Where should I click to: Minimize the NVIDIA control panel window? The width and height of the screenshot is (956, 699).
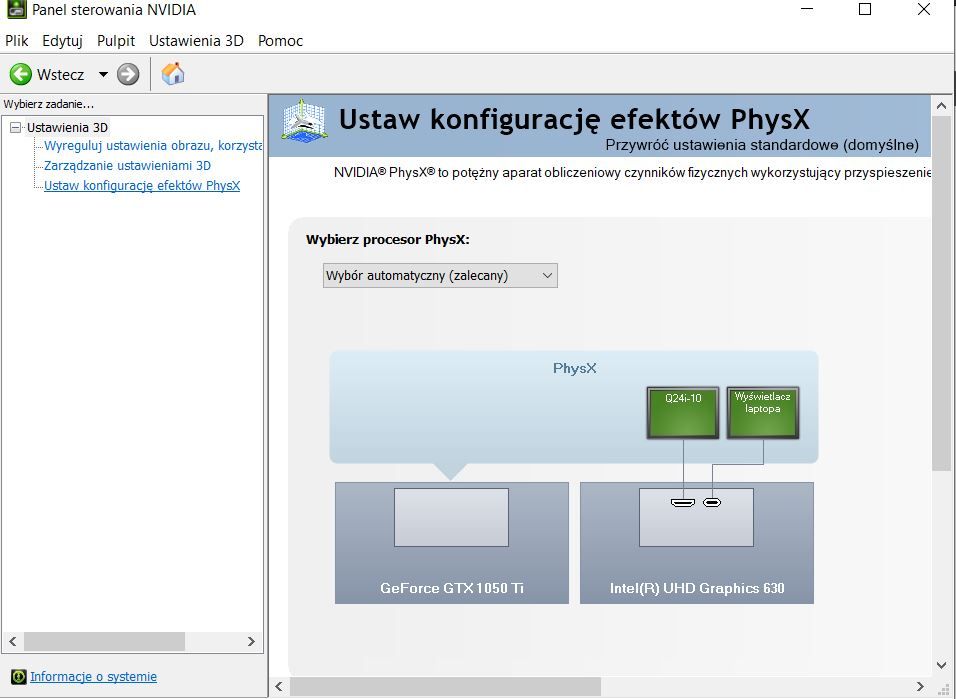click(x=807, y=9)
